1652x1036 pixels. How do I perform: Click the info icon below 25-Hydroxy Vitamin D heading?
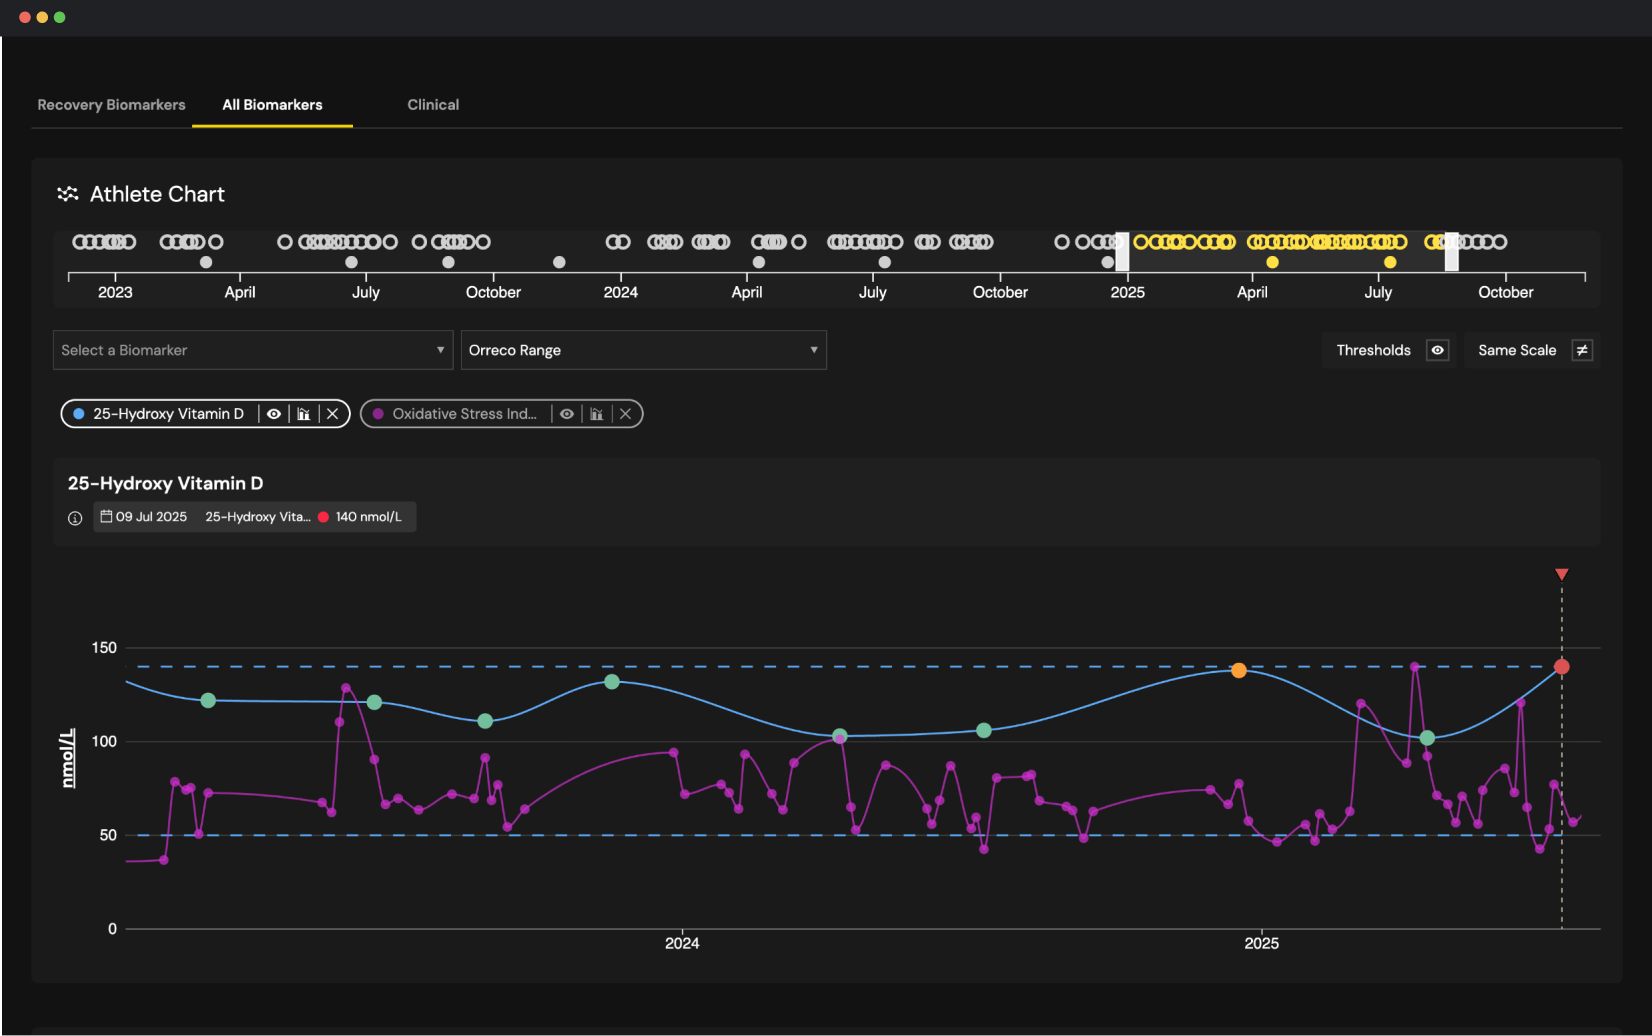75,517
